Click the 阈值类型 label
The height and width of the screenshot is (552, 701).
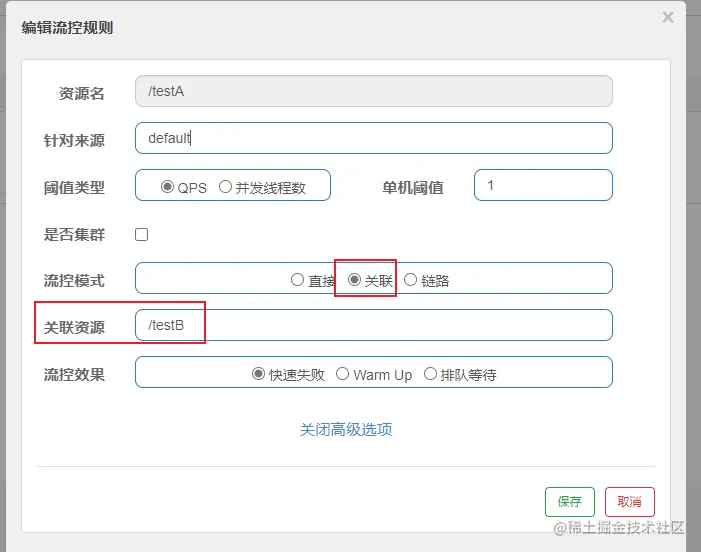74,187
